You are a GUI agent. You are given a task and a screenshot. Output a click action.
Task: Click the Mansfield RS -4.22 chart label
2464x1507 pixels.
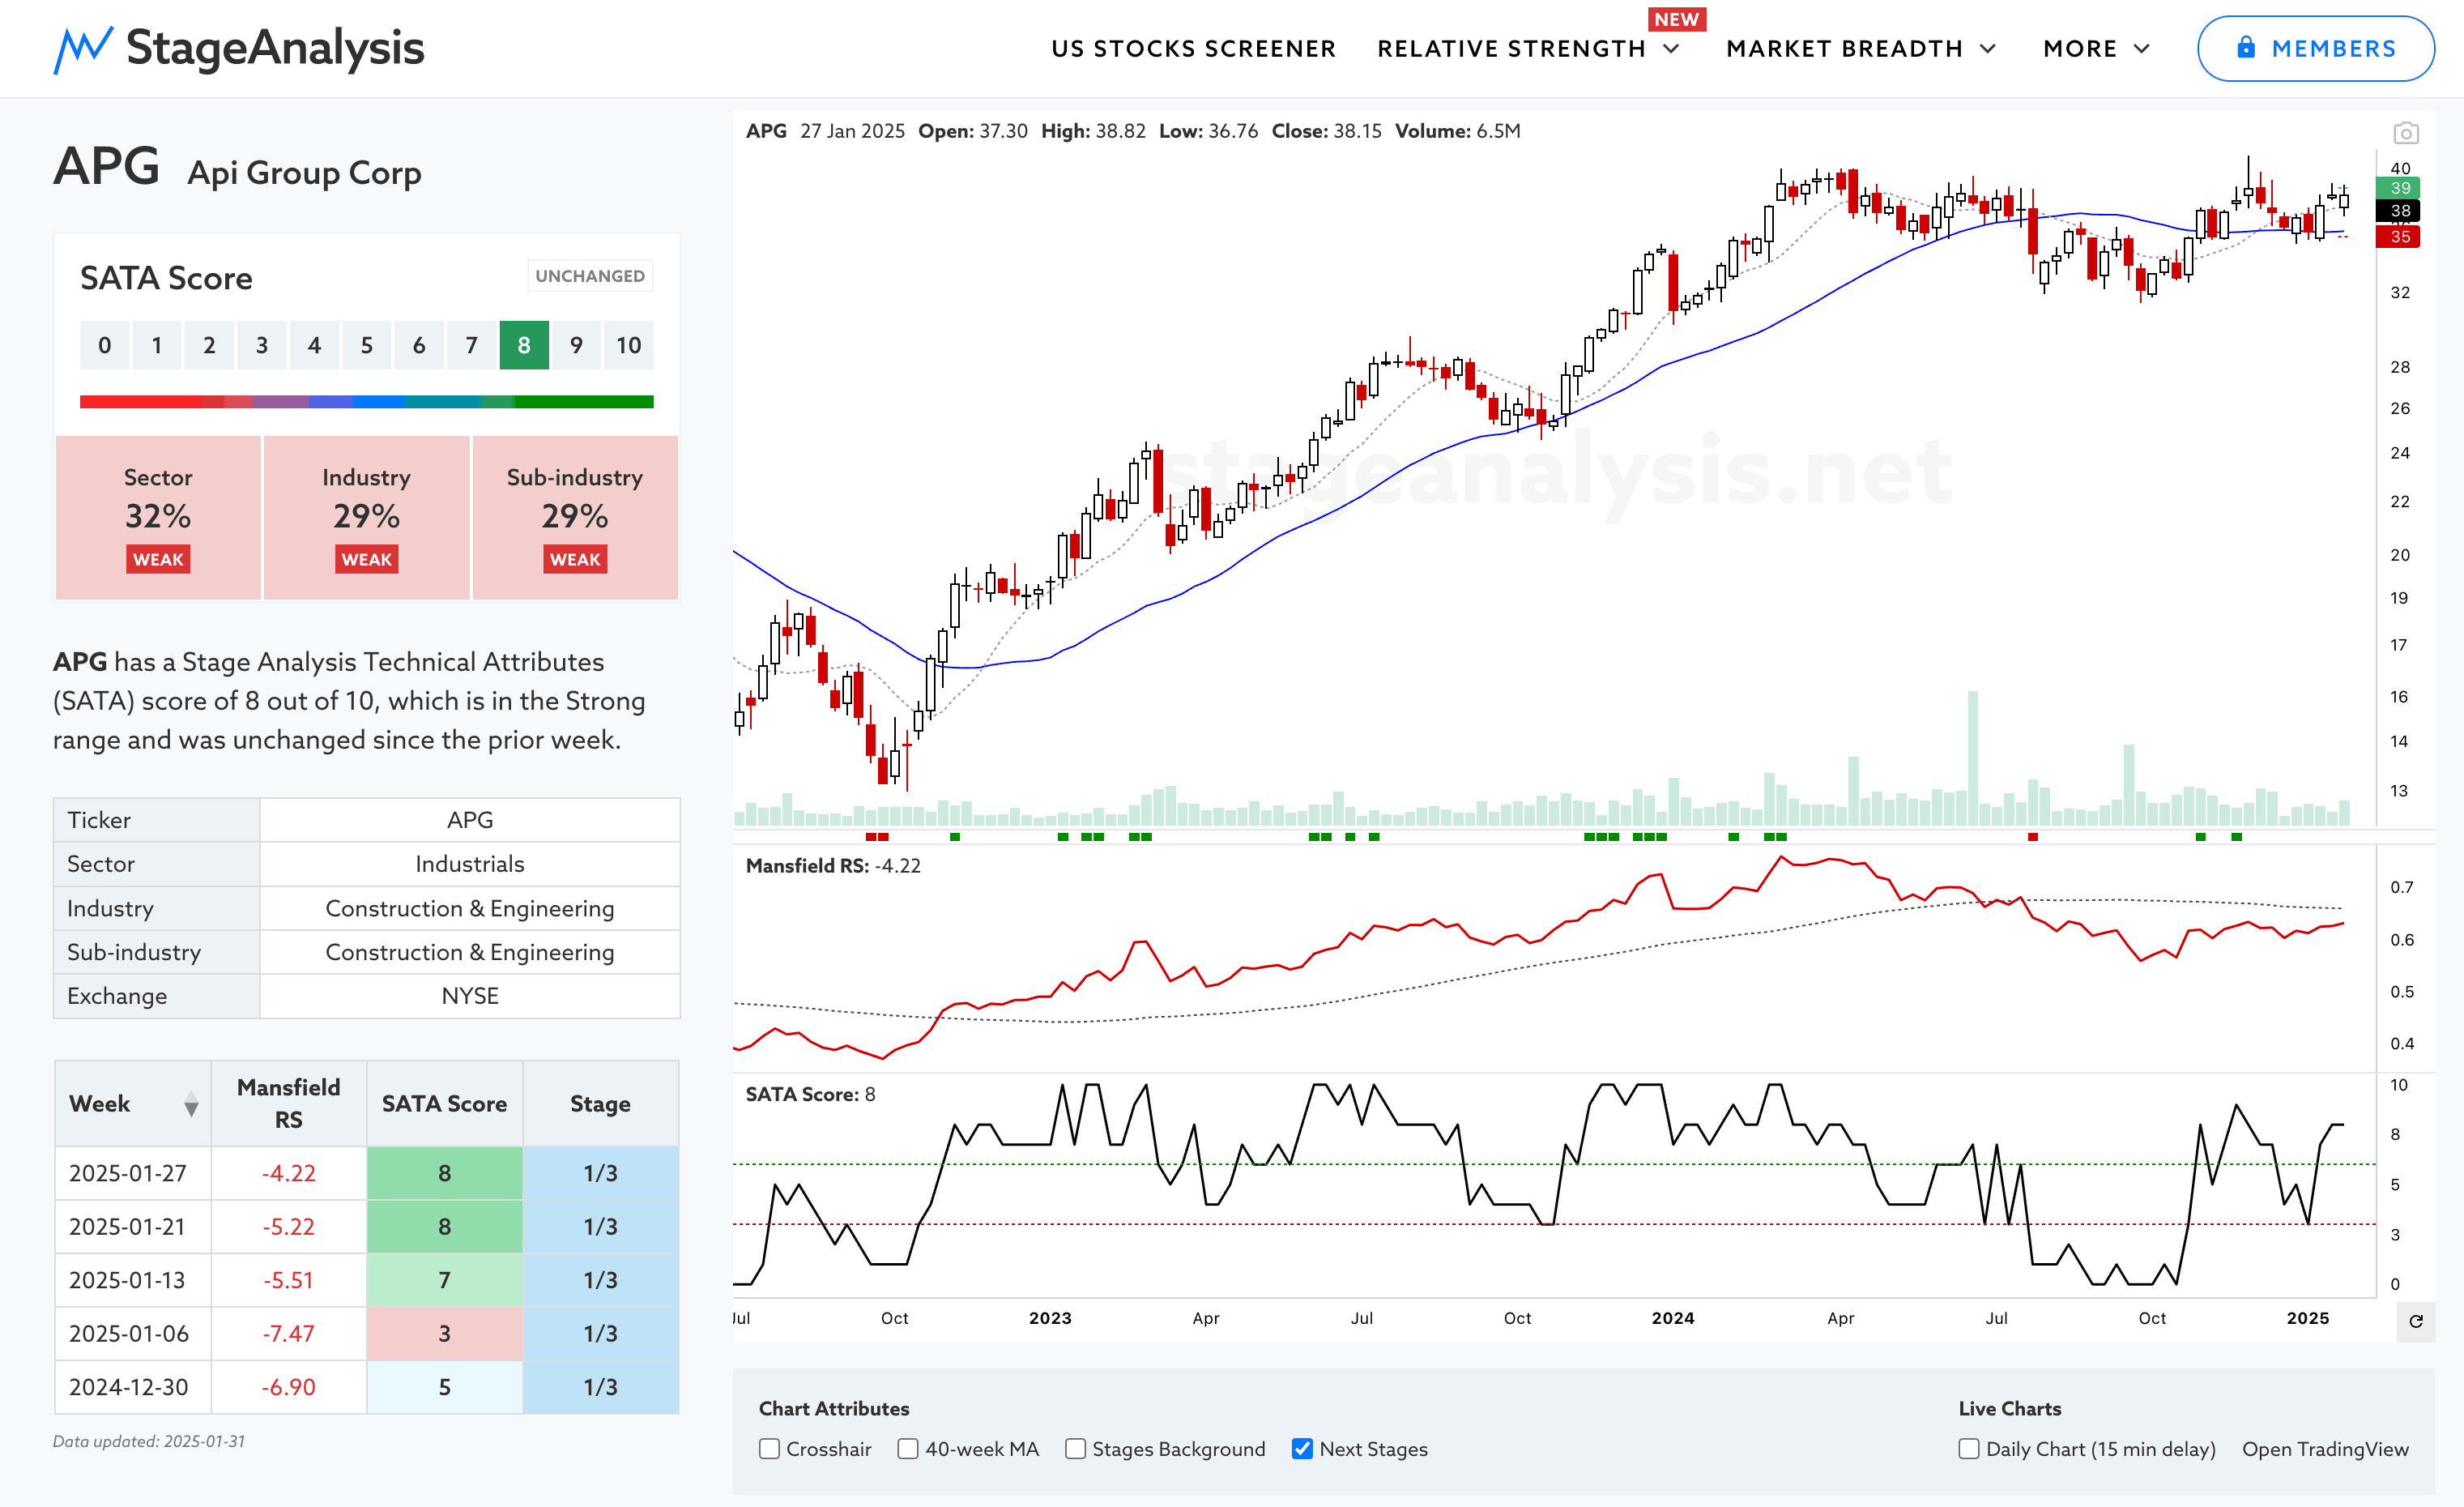pyautogui.click(x=833, y=866)
